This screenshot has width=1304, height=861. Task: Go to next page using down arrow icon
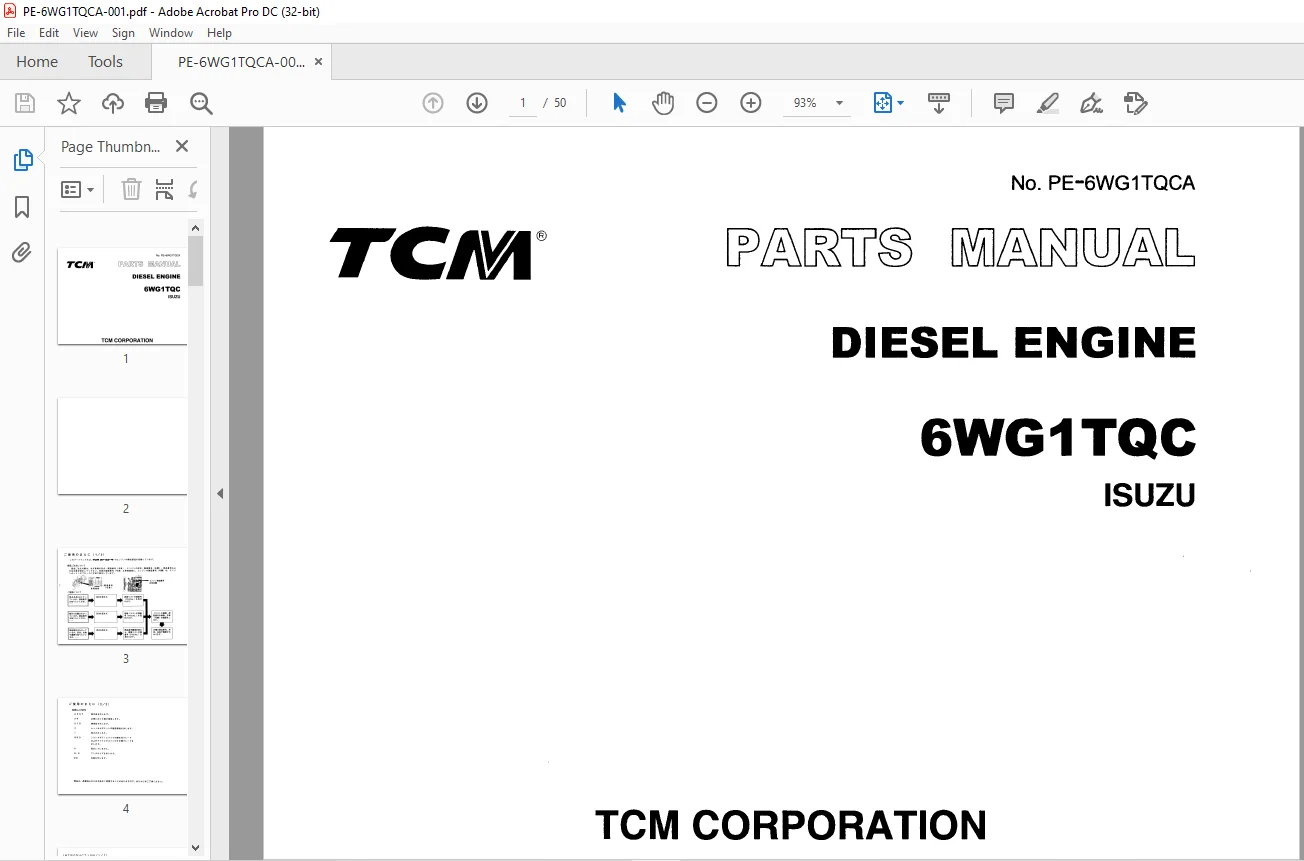(x=477, y=103)
